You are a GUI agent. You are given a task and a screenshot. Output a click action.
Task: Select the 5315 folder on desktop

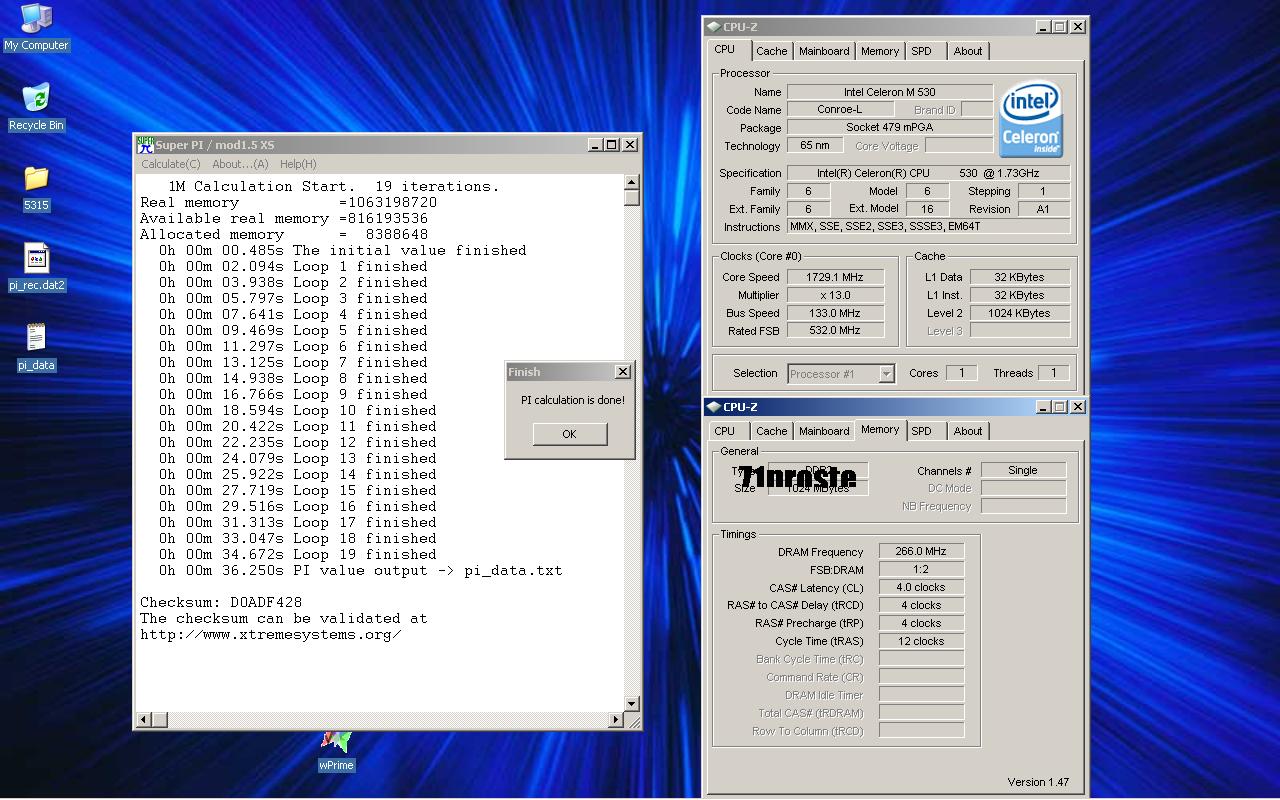pyautogui.click(x=36, y=187)
